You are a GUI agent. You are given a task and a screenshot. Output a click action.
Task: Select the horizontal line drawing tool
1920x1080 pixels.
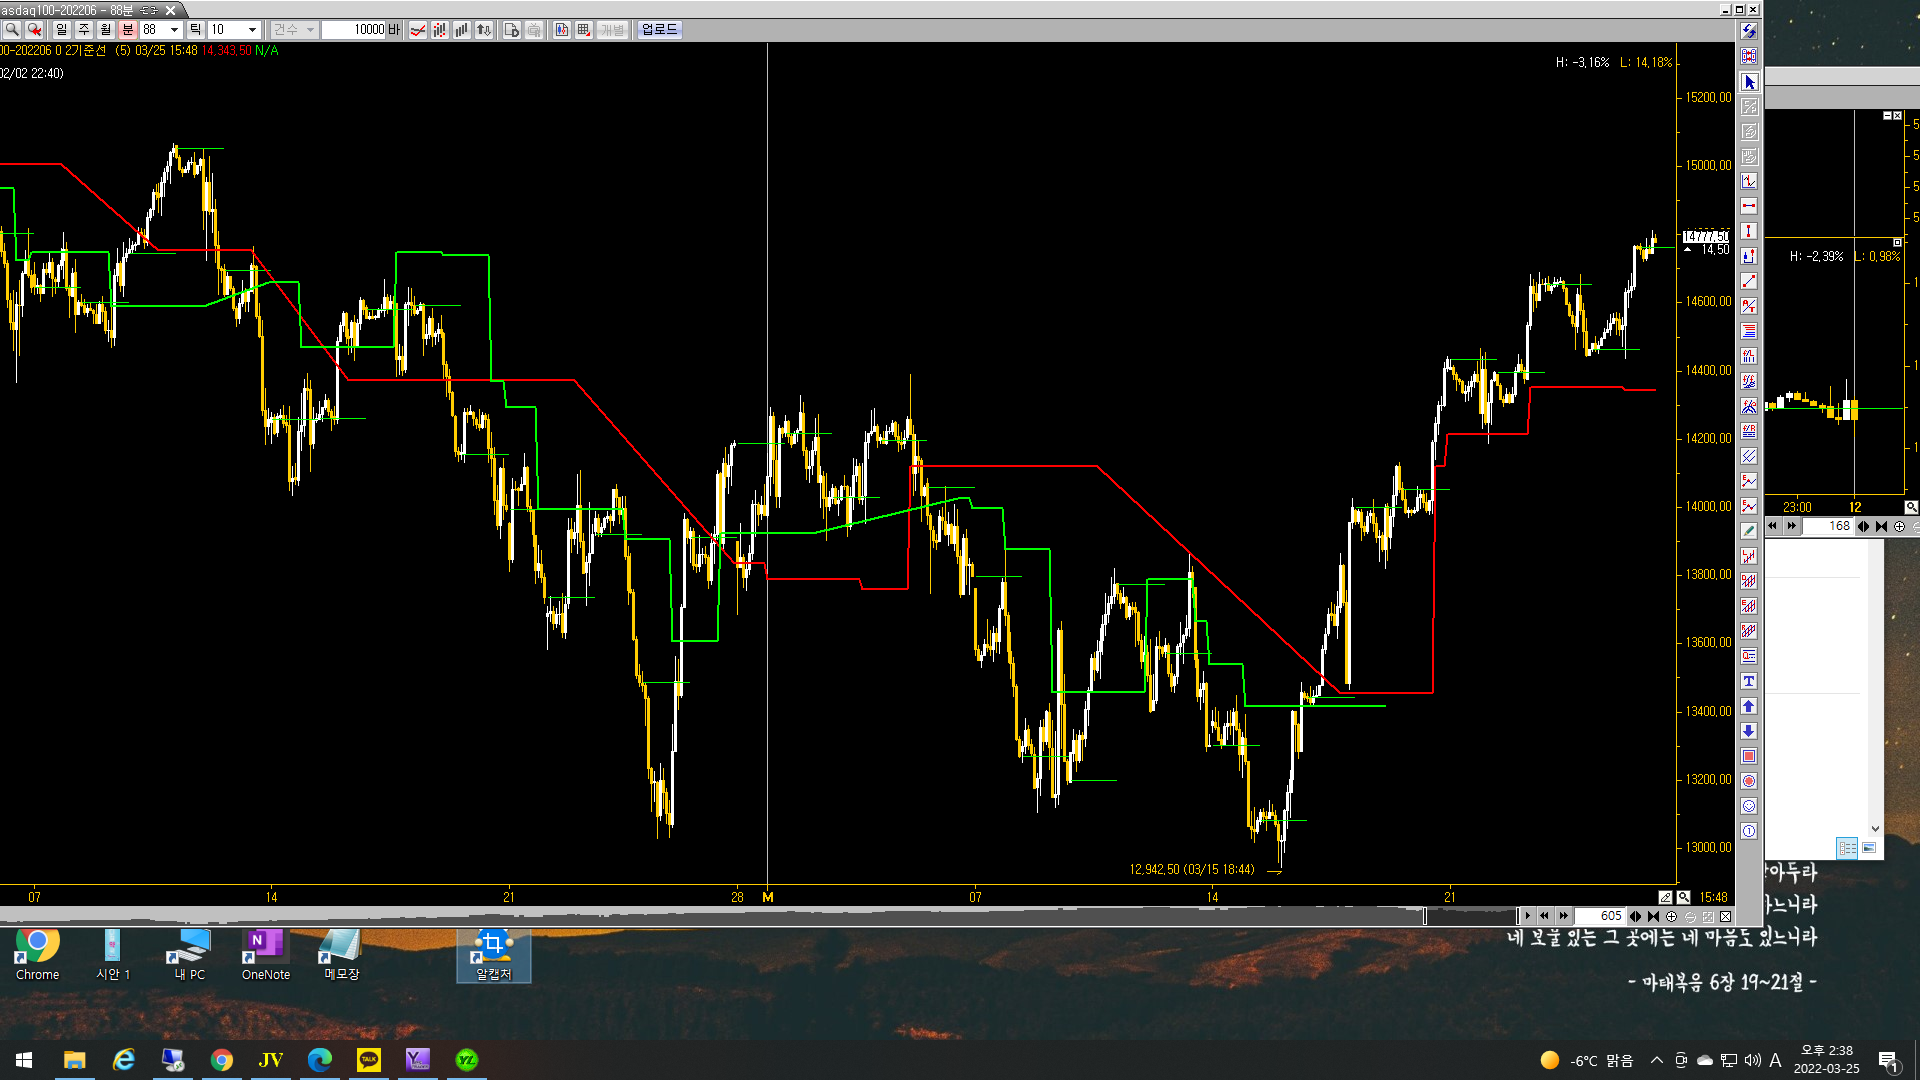[1749, 206]
